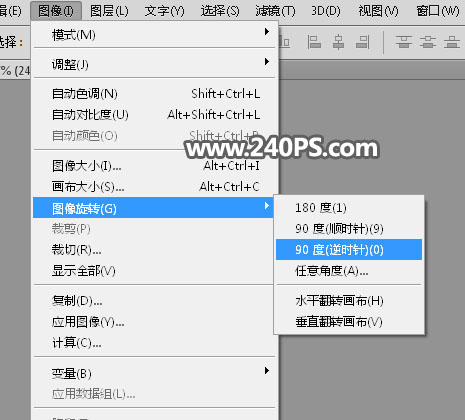Viewport: 465px width, 420px height.
Task: Select 水平翻转画布(H)
Action: pos(349,301)
